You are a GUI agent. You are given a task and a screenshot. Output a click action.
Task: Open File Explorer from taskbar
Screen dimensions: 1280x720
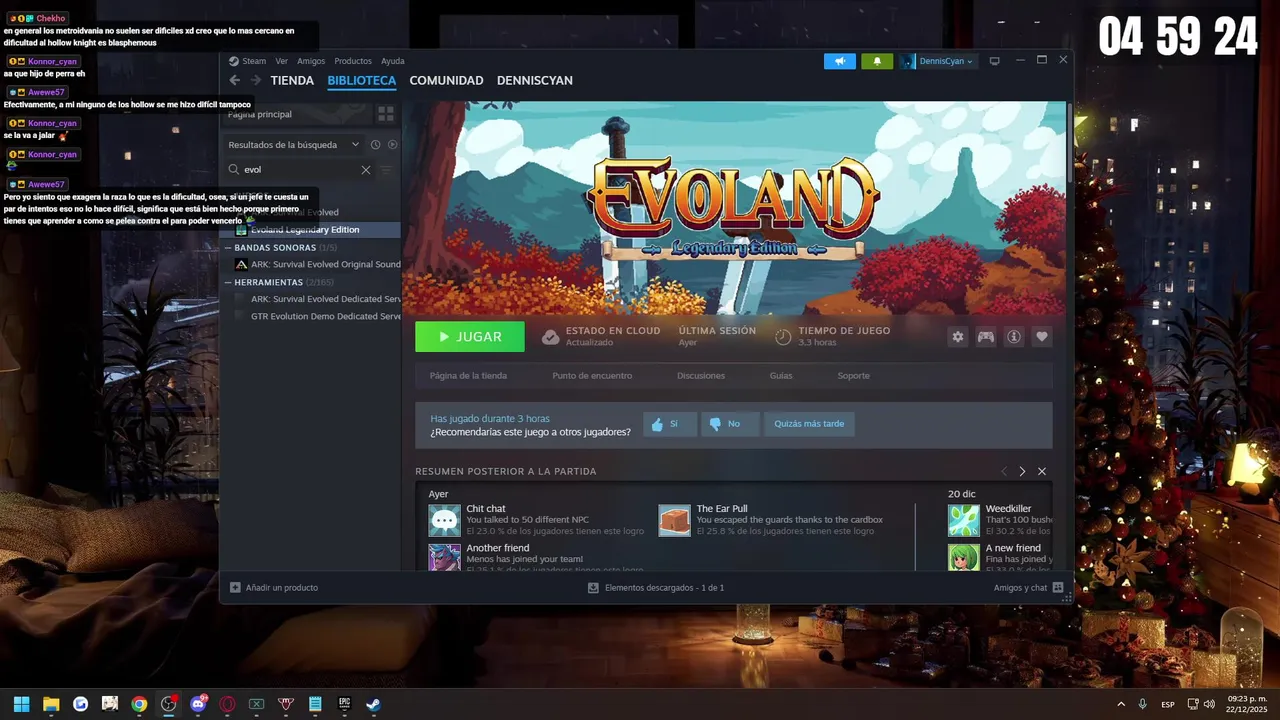tap(51, 704)
